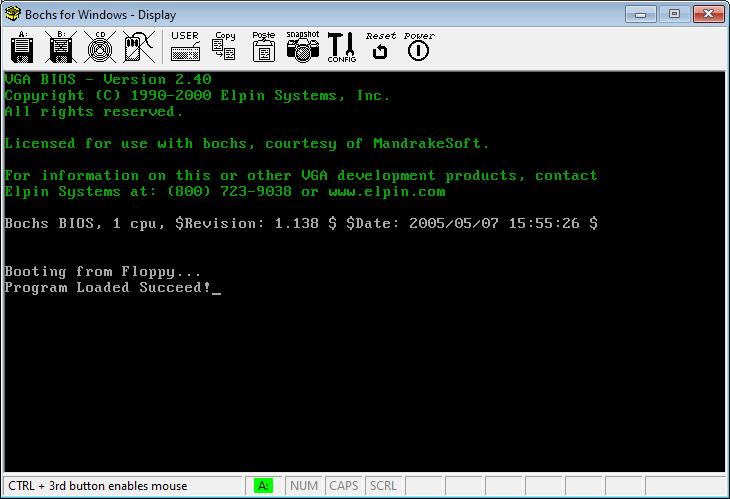Viewport: 730px width, 499px height.
Task: Minimize the Bochs window
Action: tap(641, 14)
